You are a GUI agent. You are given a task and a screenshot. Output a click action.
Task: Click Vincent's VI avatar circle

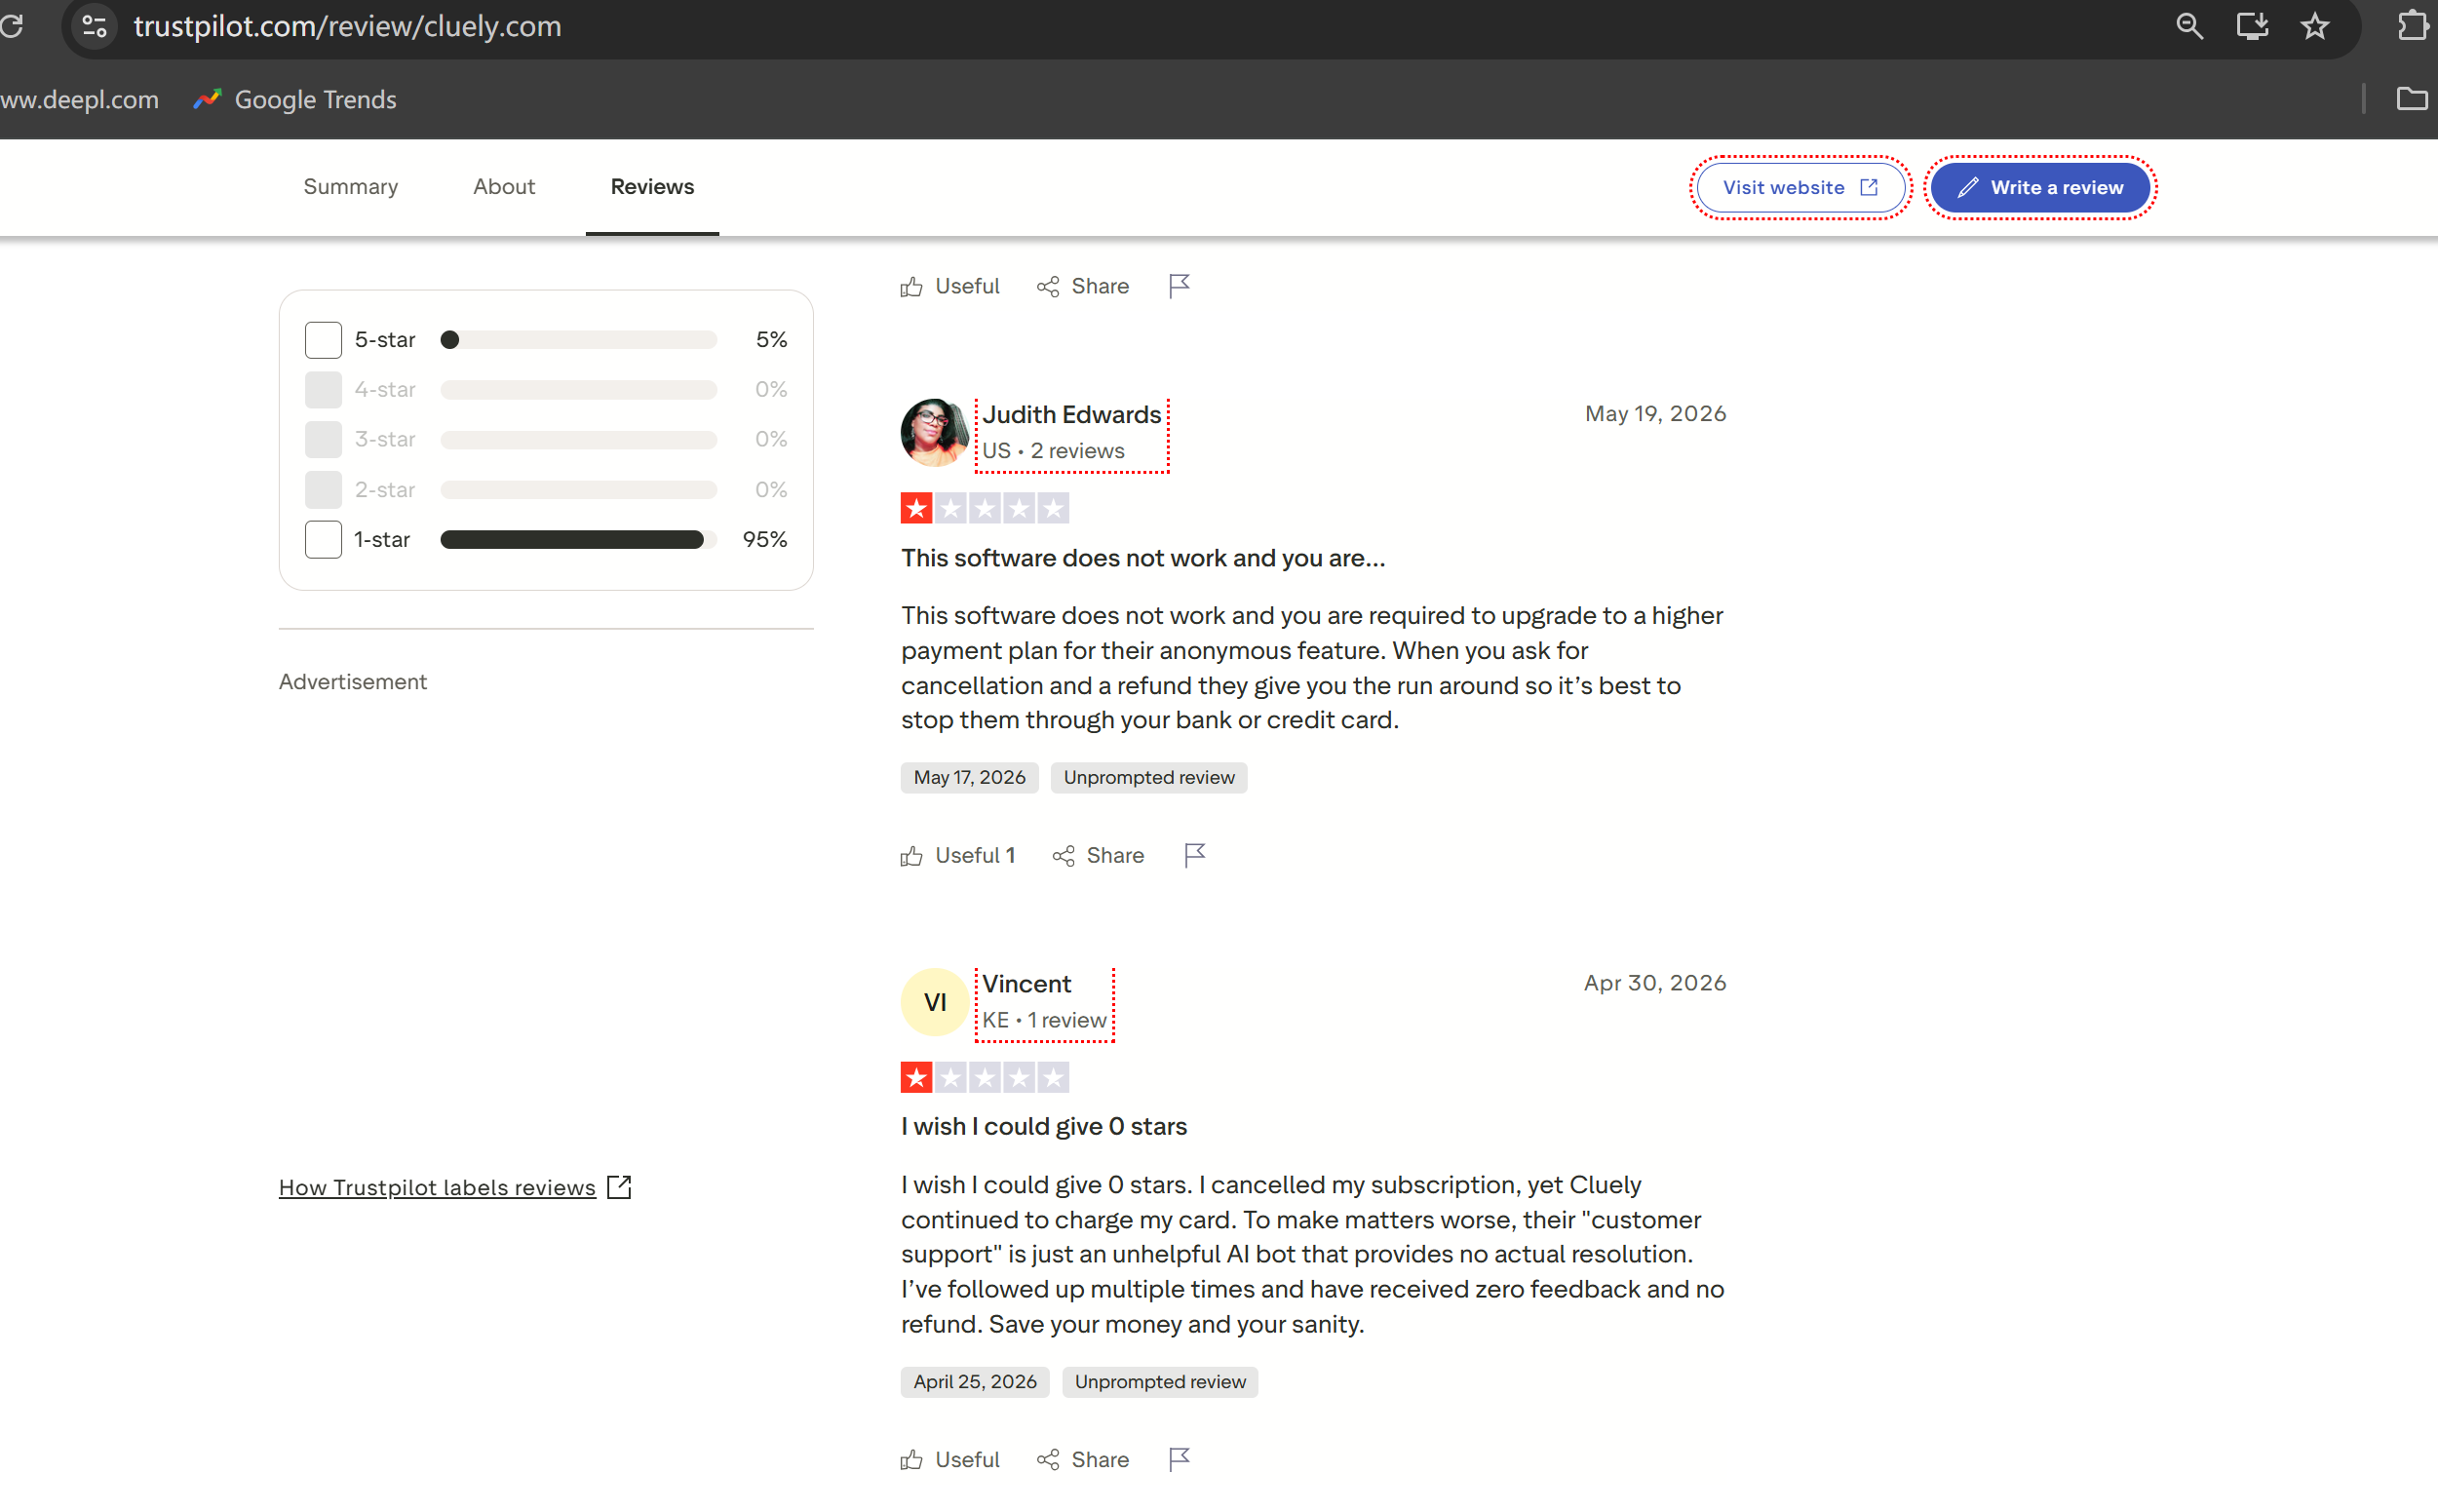(935, 1002)
